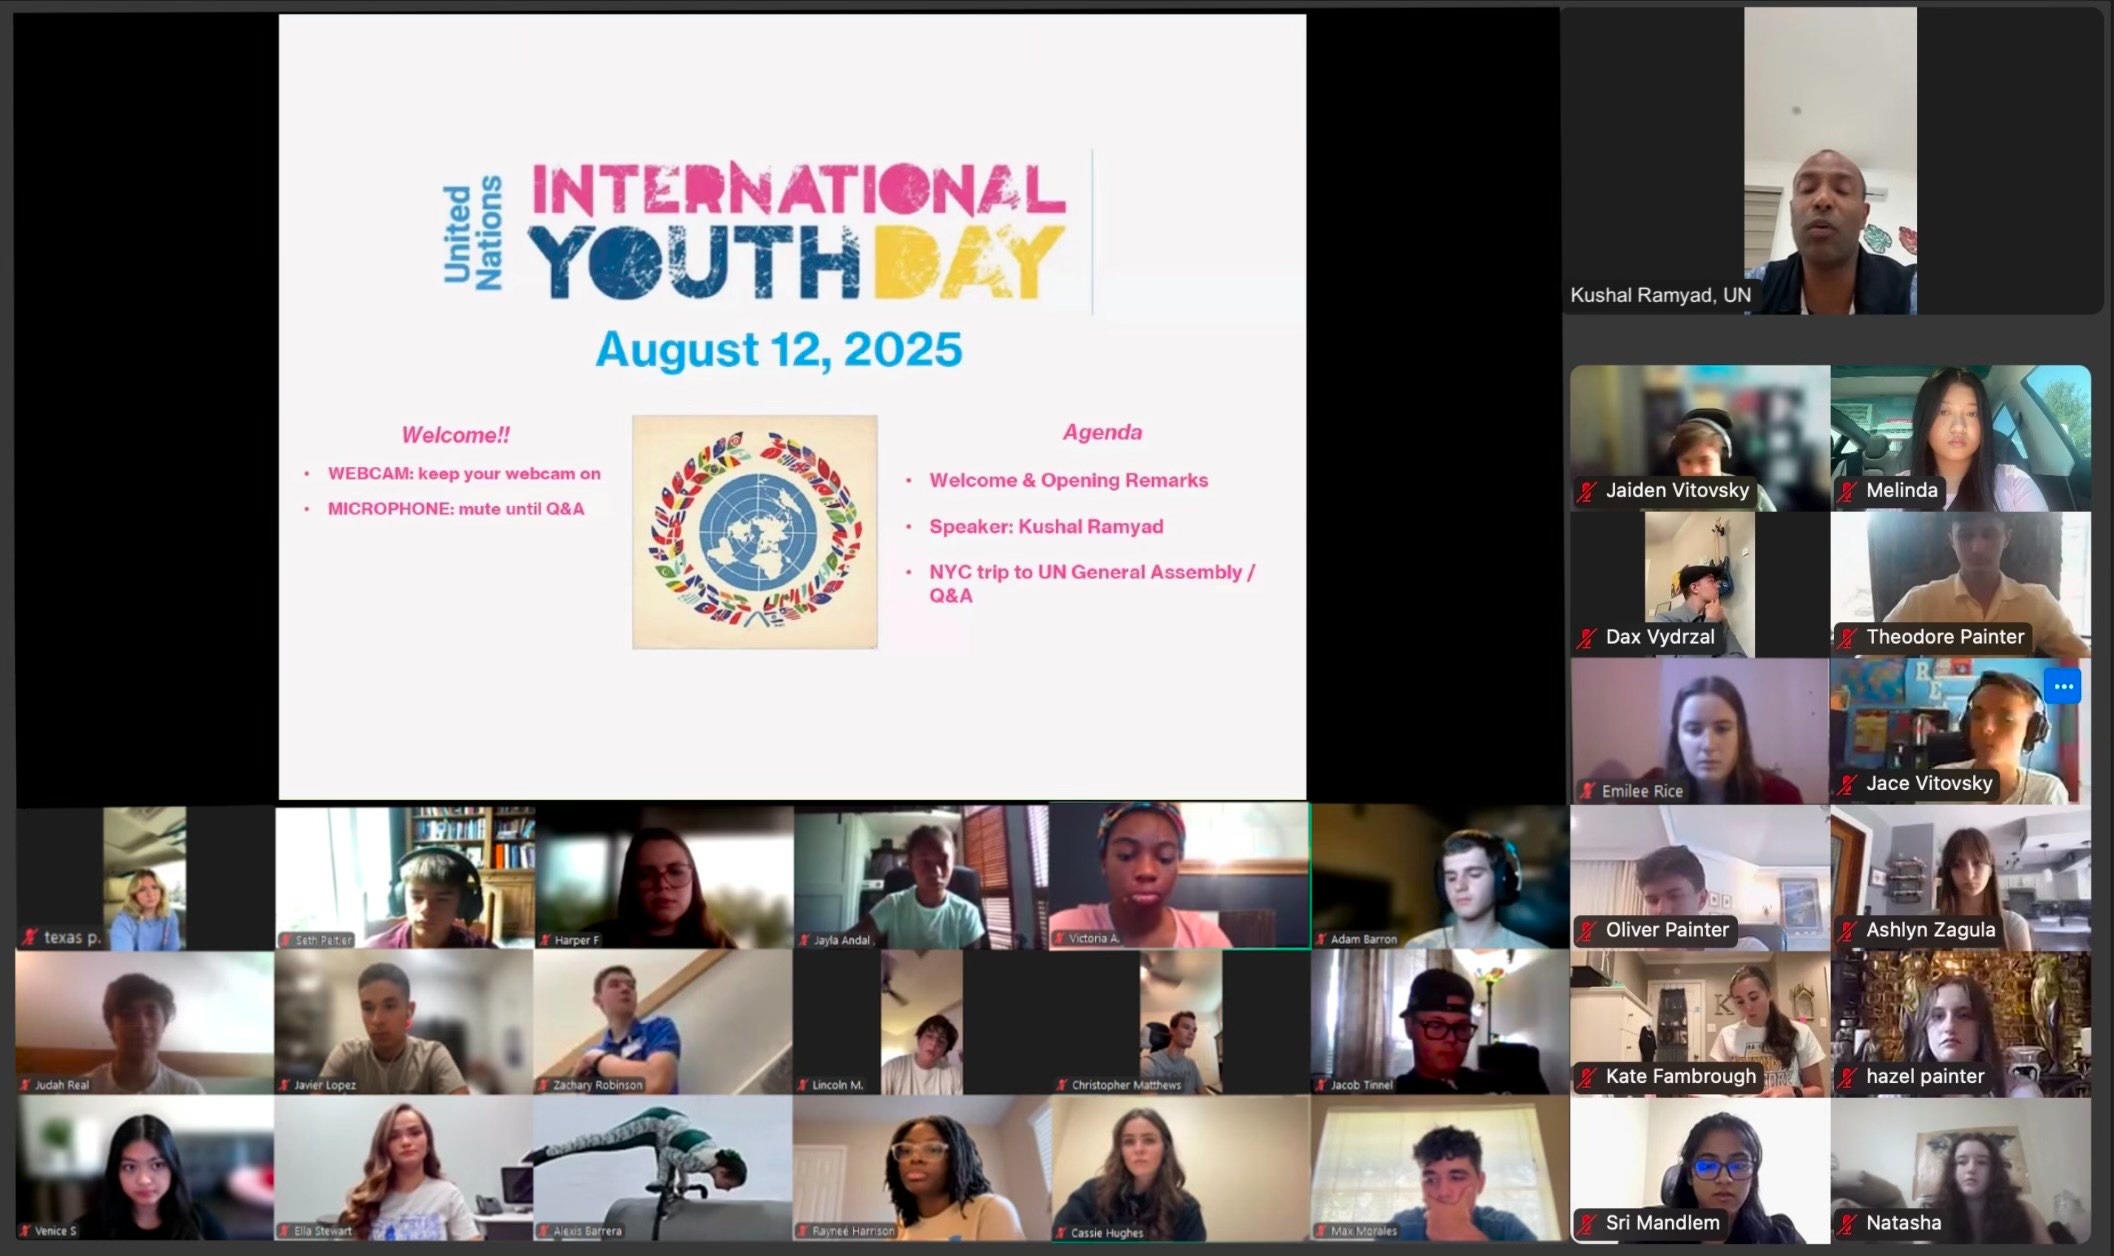This screenshot has height=1256, width=2114.
Task: Click Theodore Painter's muted mic icon
Action: 1848,637
